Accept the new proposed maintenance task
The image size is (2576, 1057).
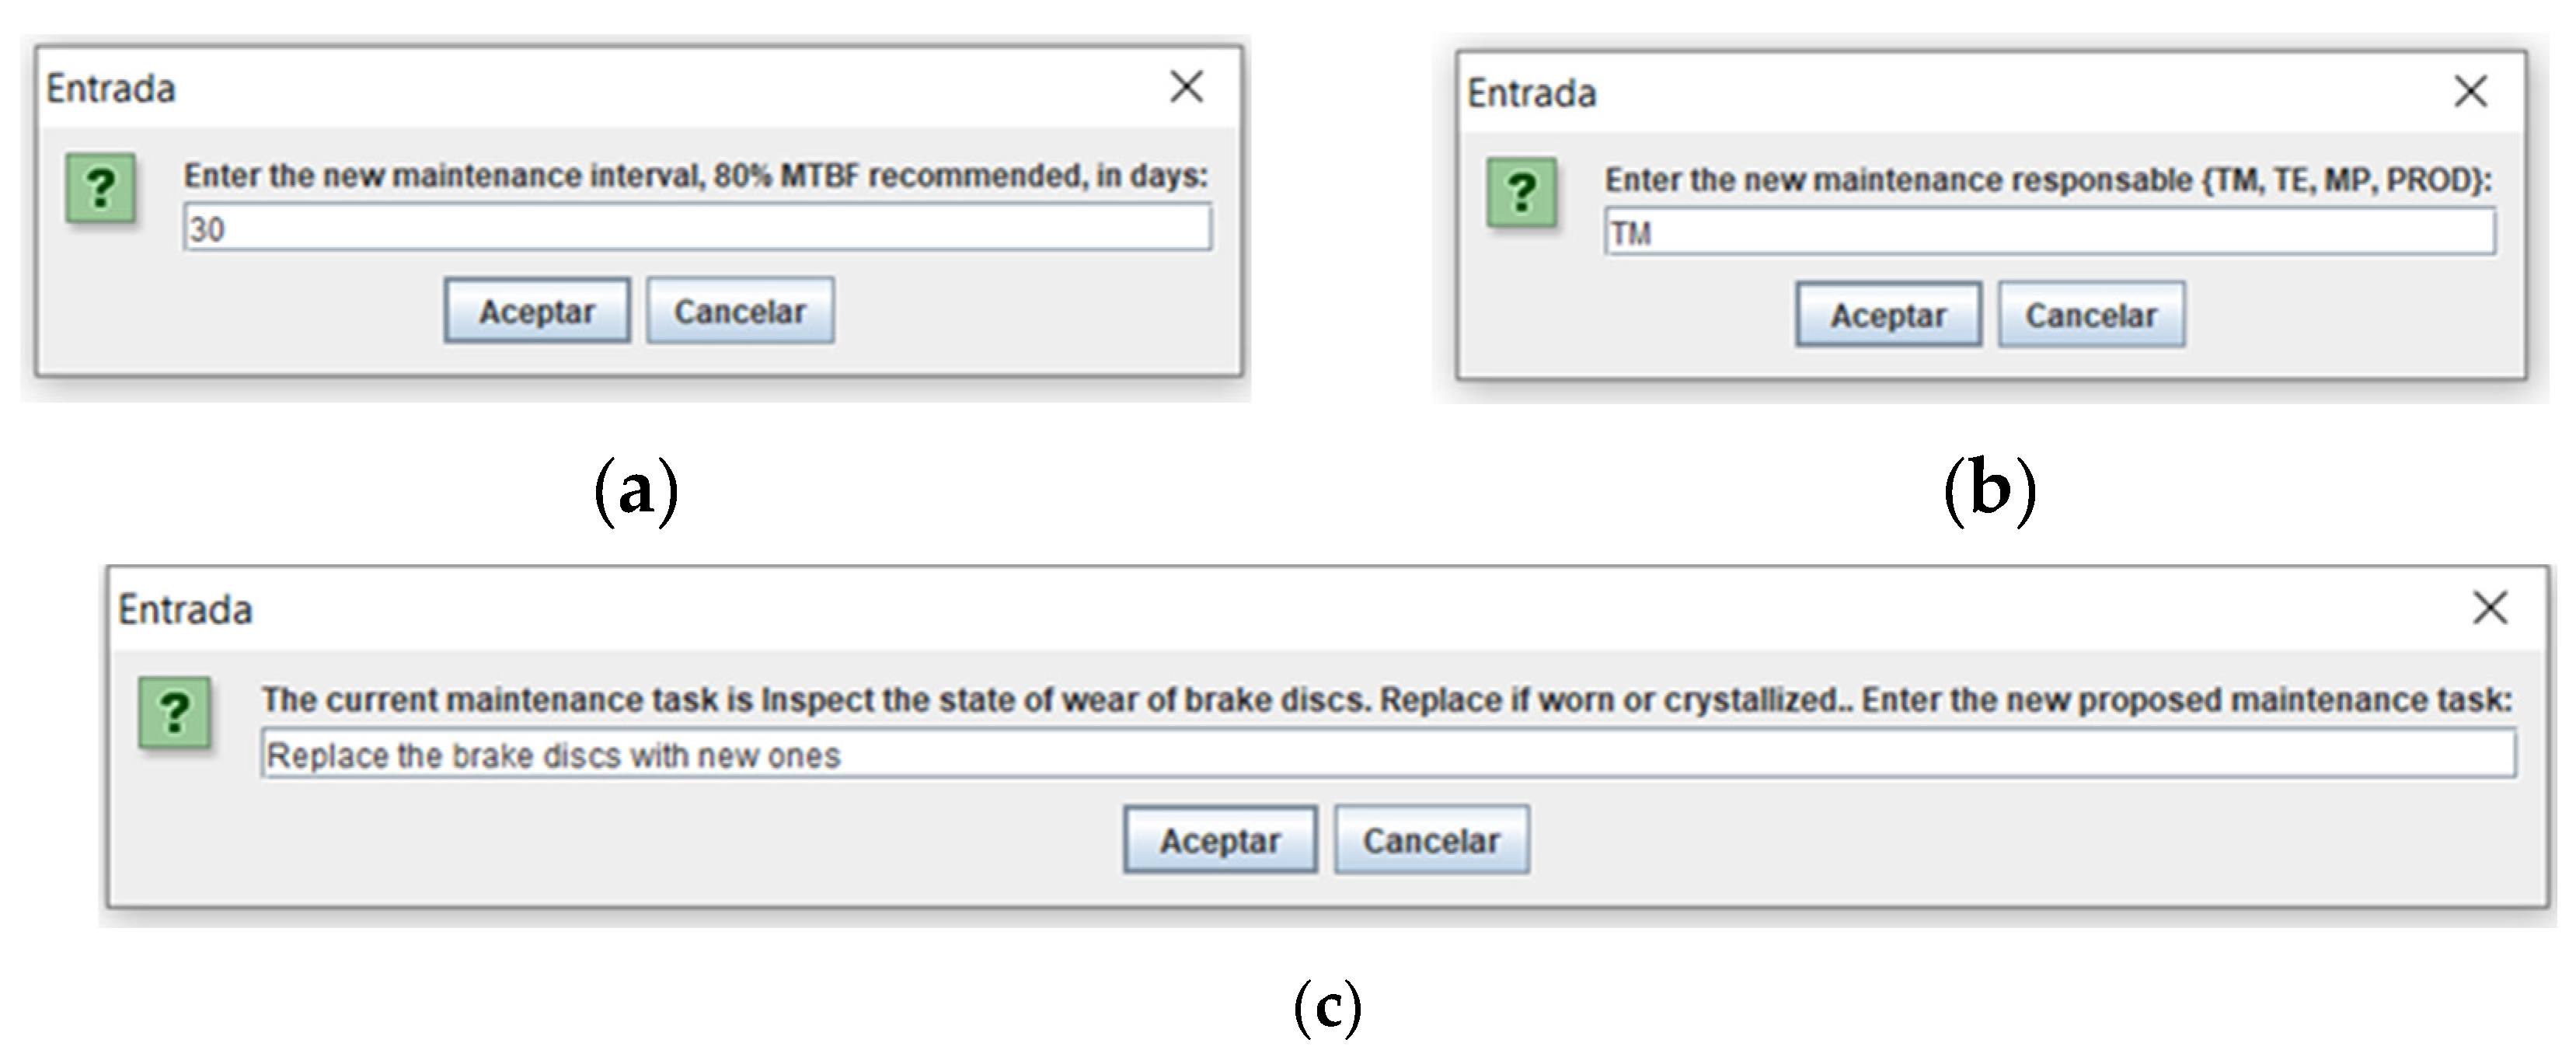pyautogui.click(x=1219, y=840)
